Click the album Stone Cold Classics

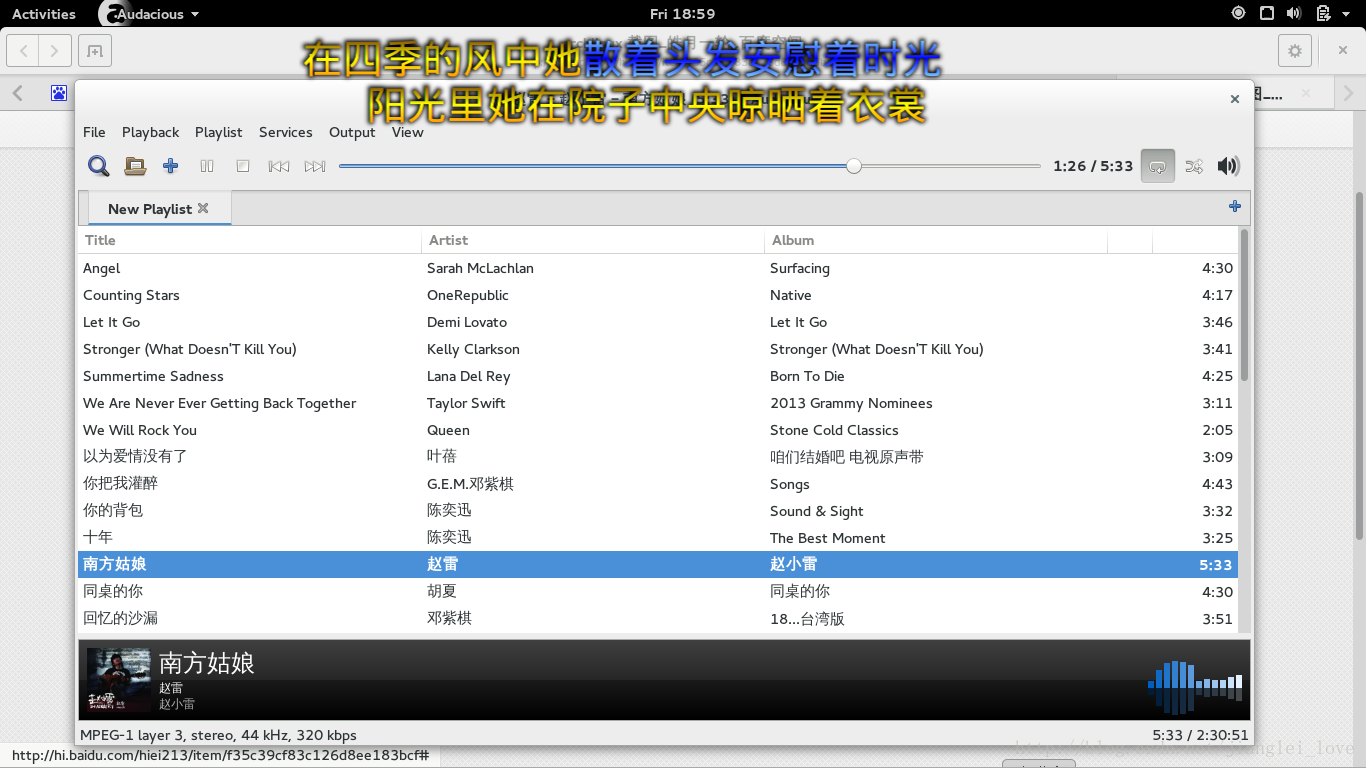point(834,430)
